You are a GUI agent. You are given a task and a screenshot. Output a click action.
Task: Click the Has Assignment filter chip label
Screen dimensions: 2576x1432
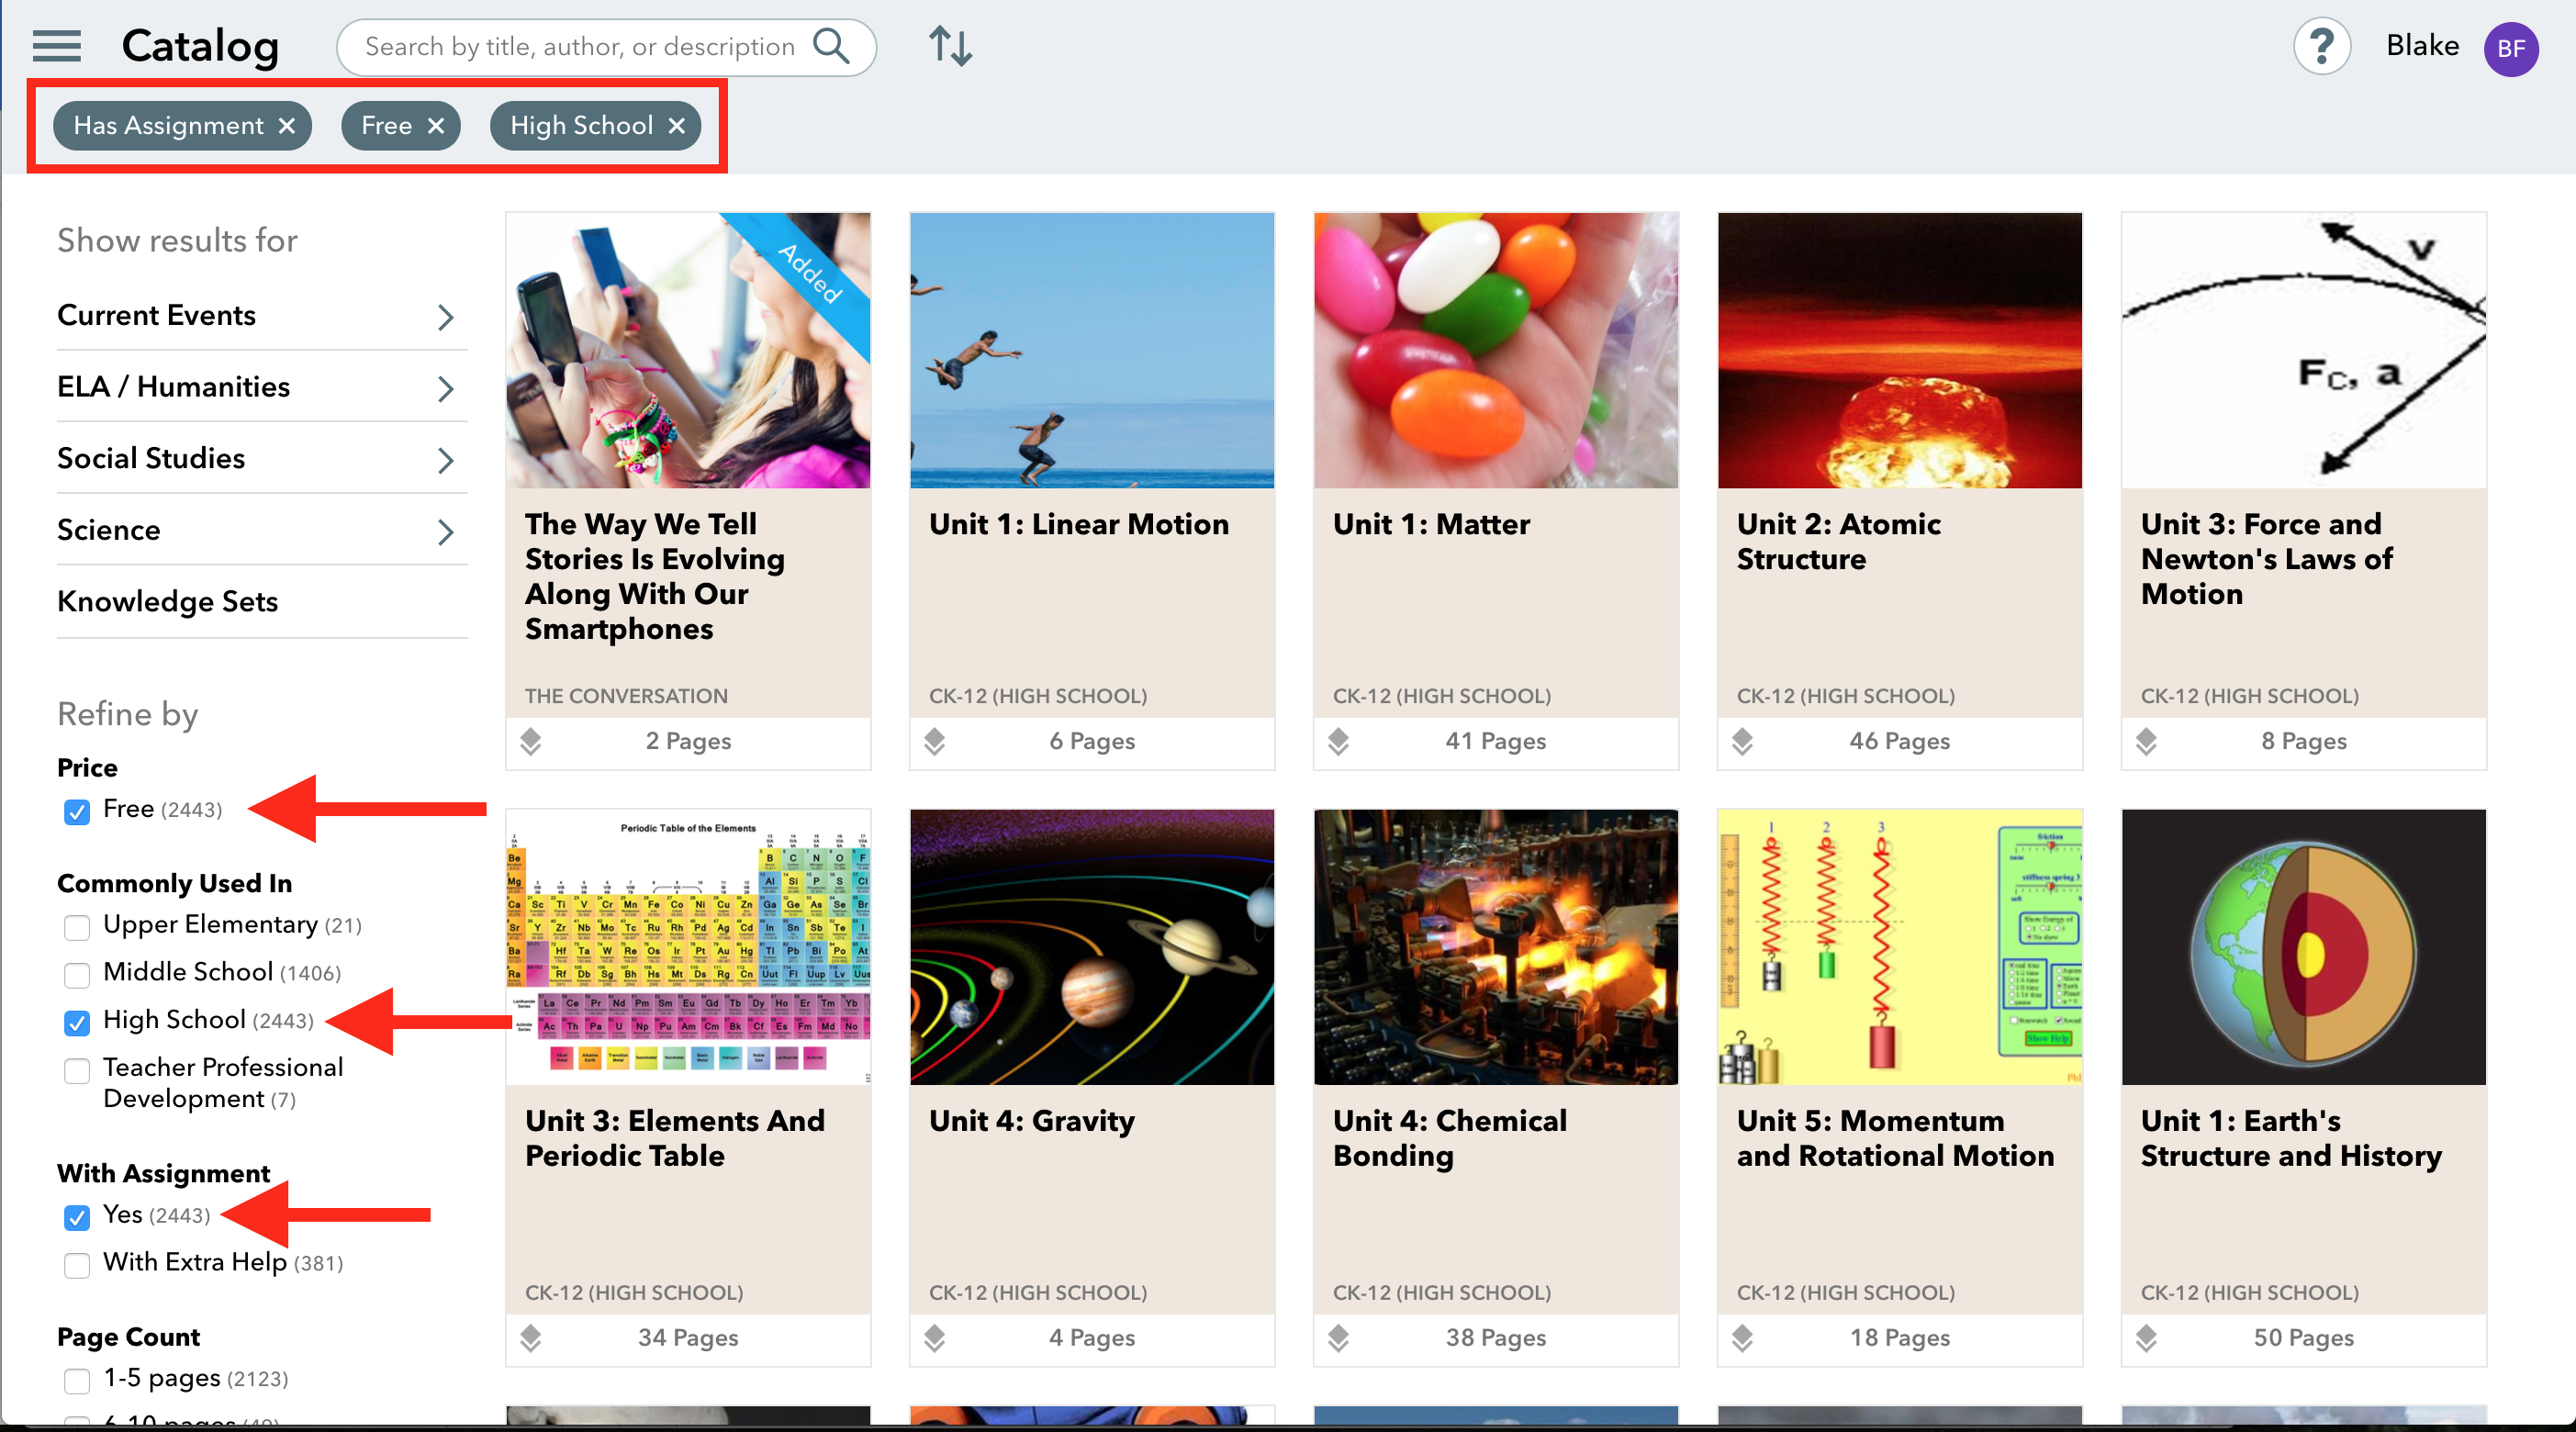pos(168,126)
